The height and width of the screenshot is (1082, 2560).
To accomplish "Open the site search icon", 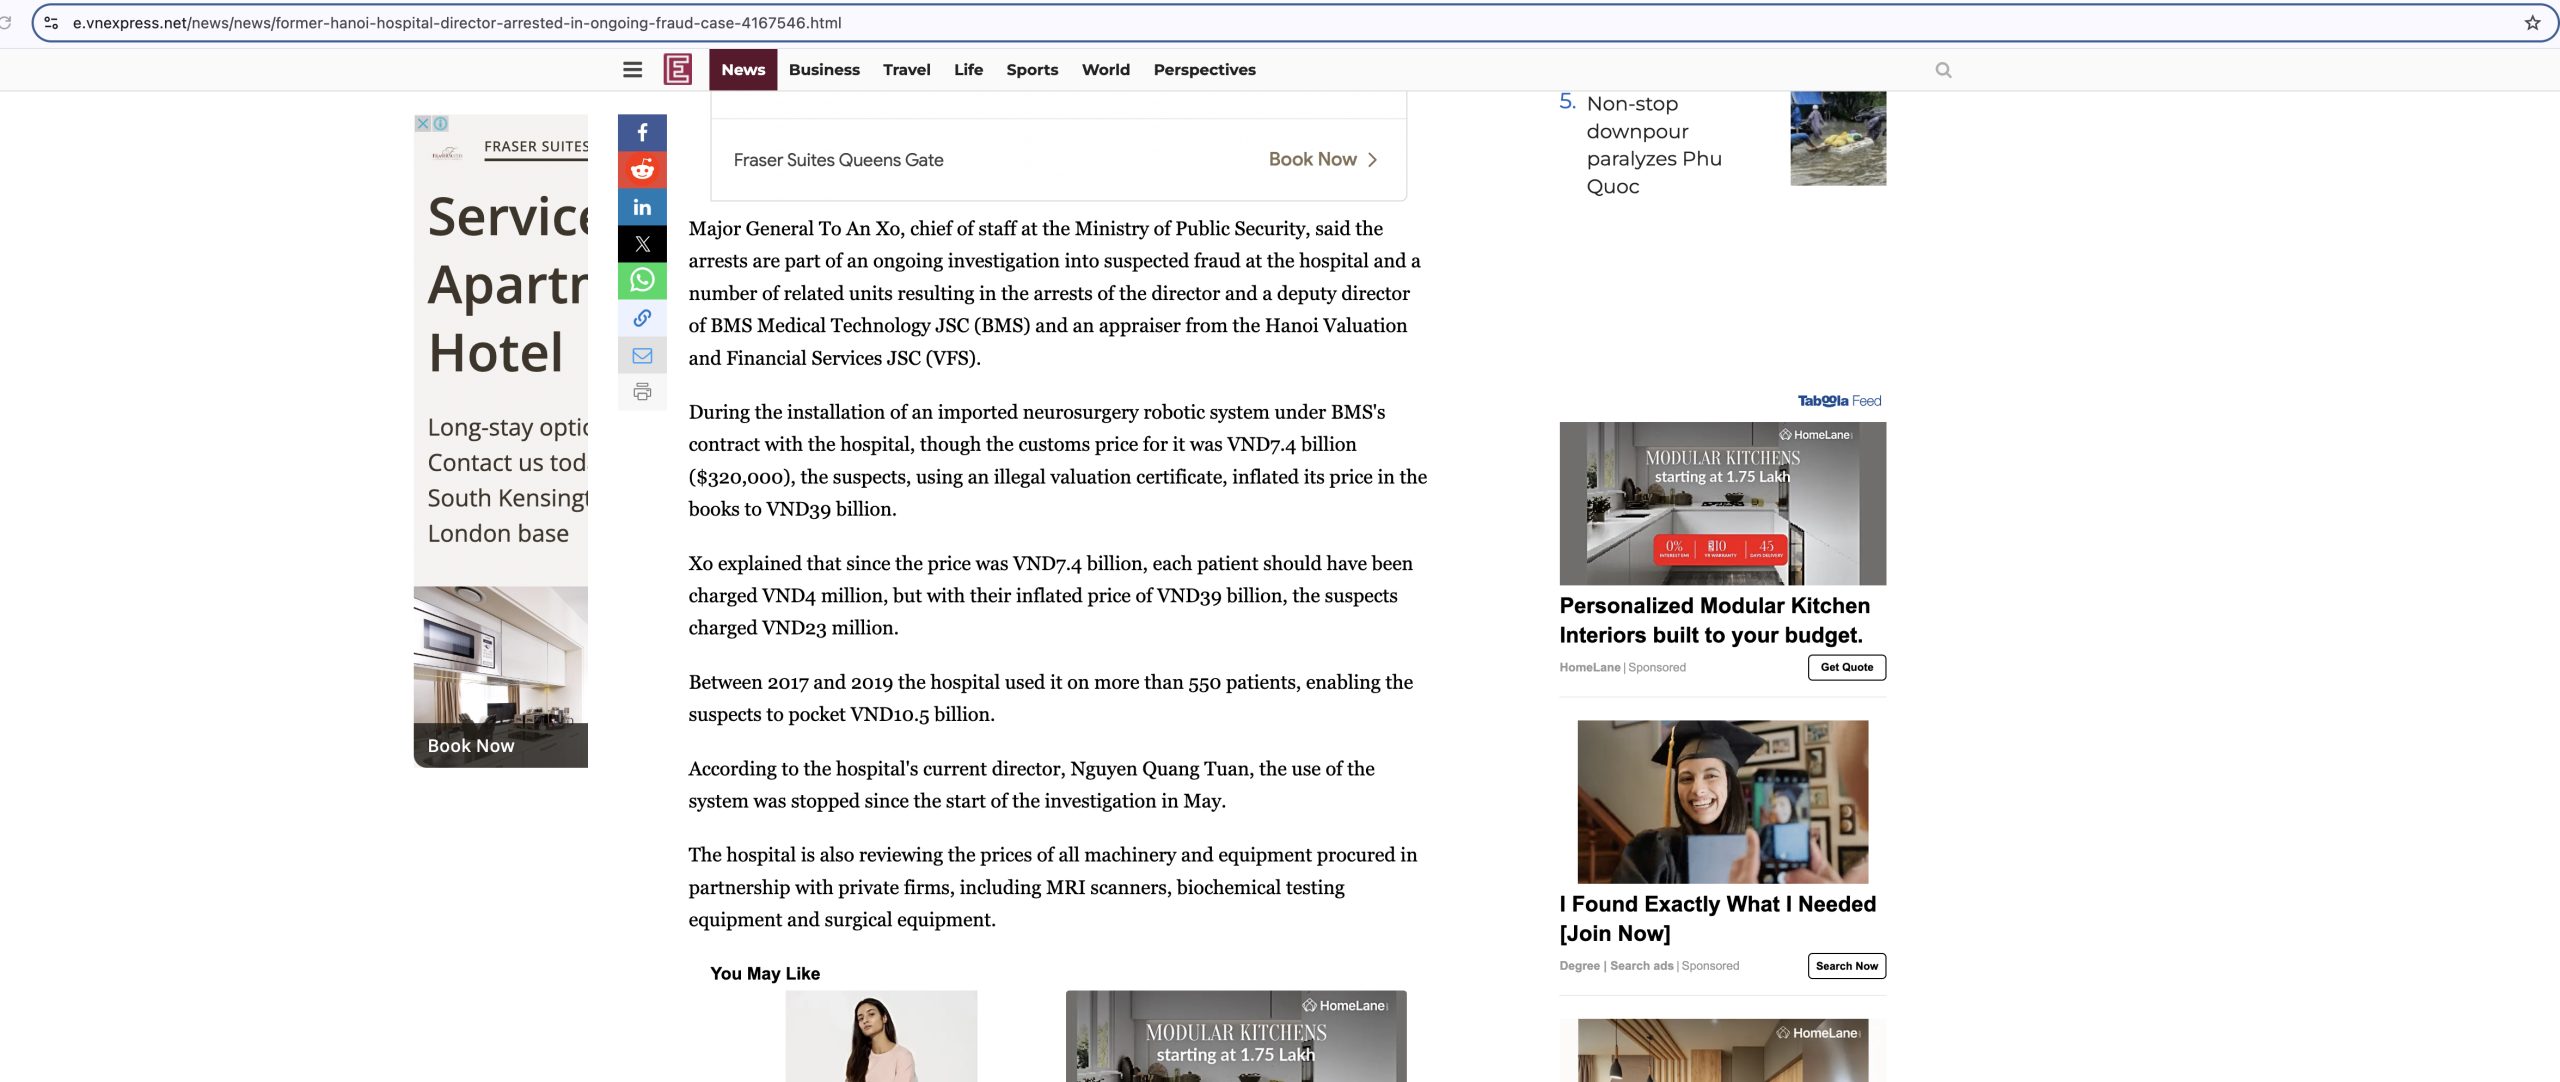I will click(1943, 70).
